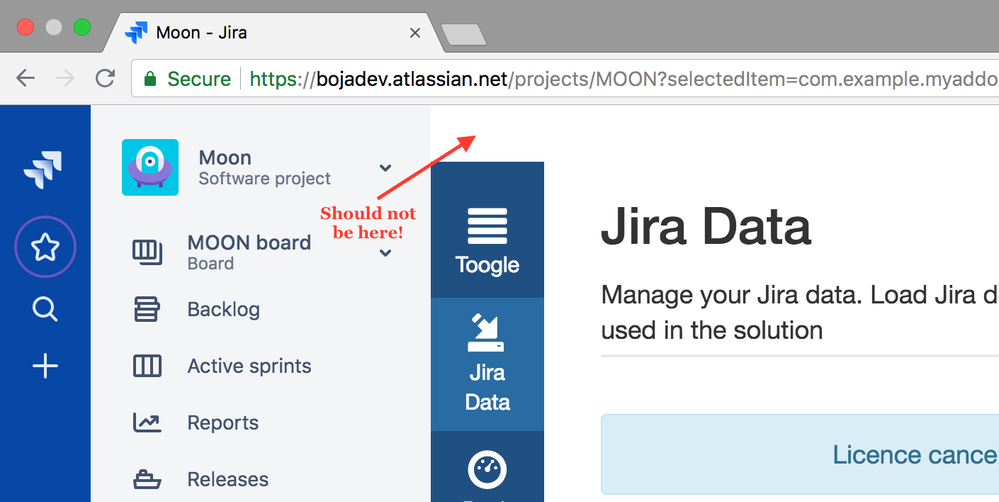
Task: Click the Active sprints icon
Action: coord(147,366)
